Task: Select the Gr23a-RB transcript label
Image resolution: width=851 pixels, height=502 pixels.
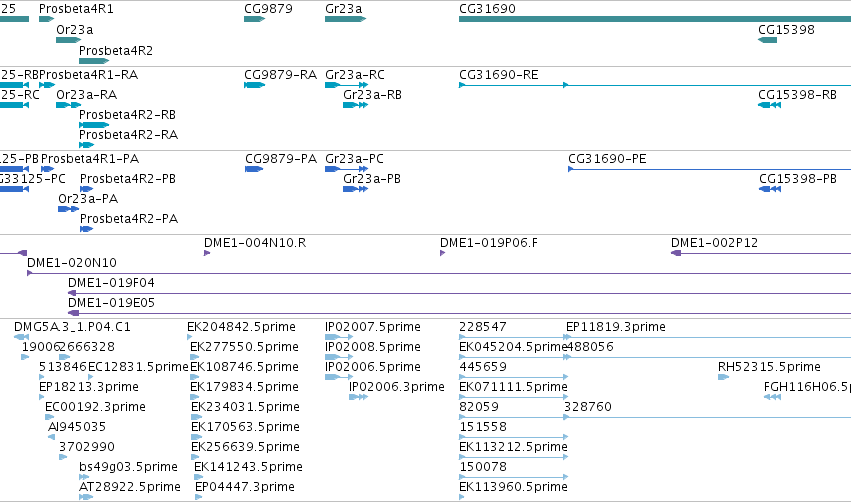Action: pos(372,94)
